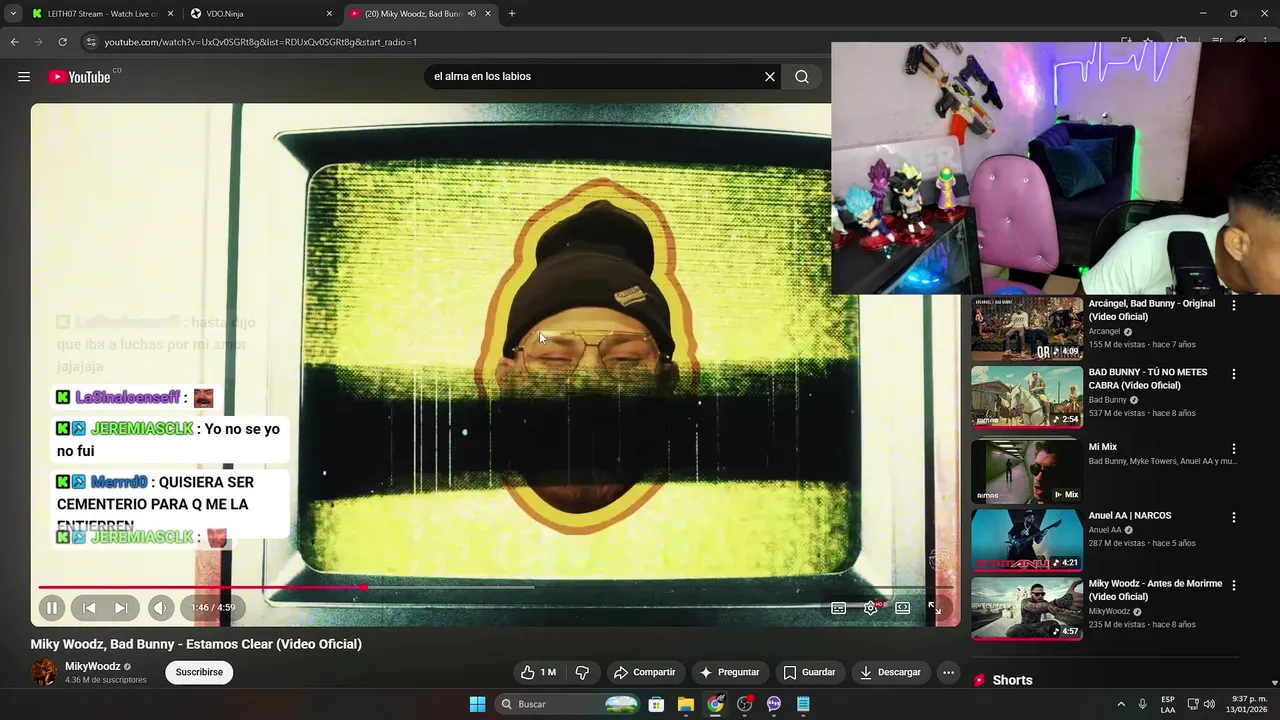Dislike the video with thumbs down
The height and width of the screenshot is (720, 1280).
pyautogui.click(x=582, y=672)
